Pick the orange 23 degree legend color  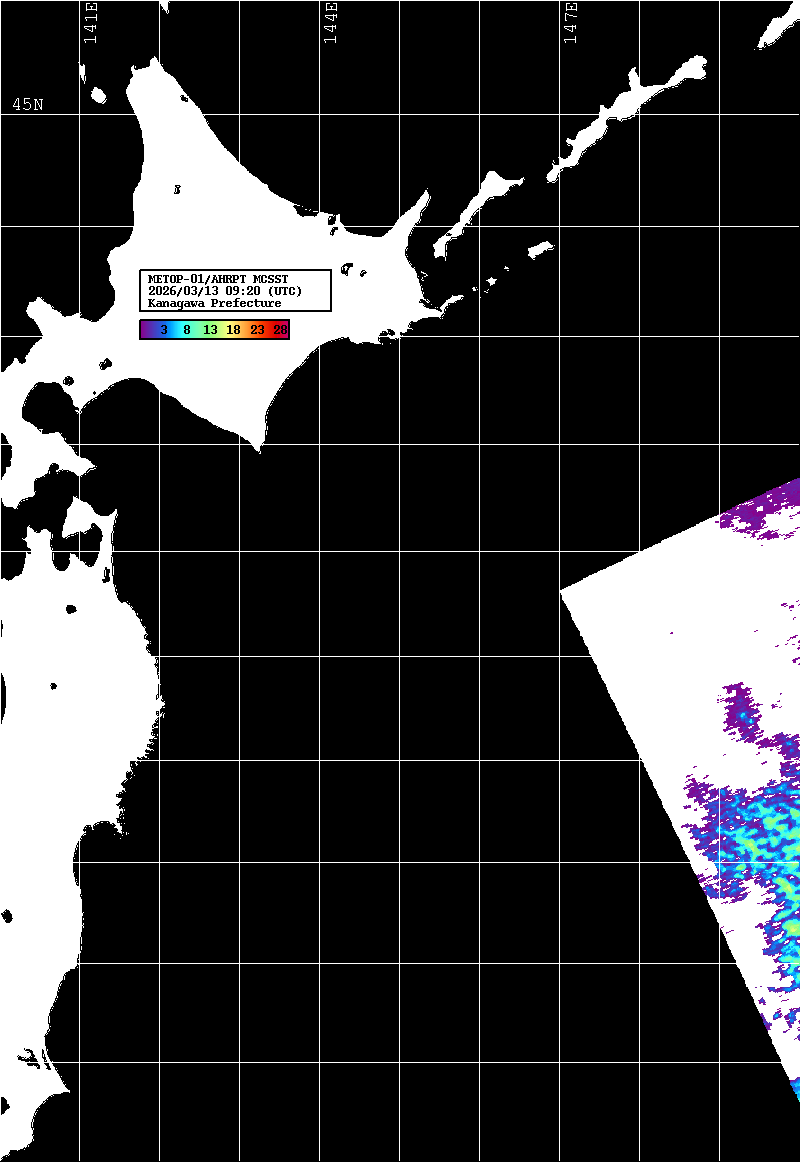pyautogui.click(x=257, y=329)
